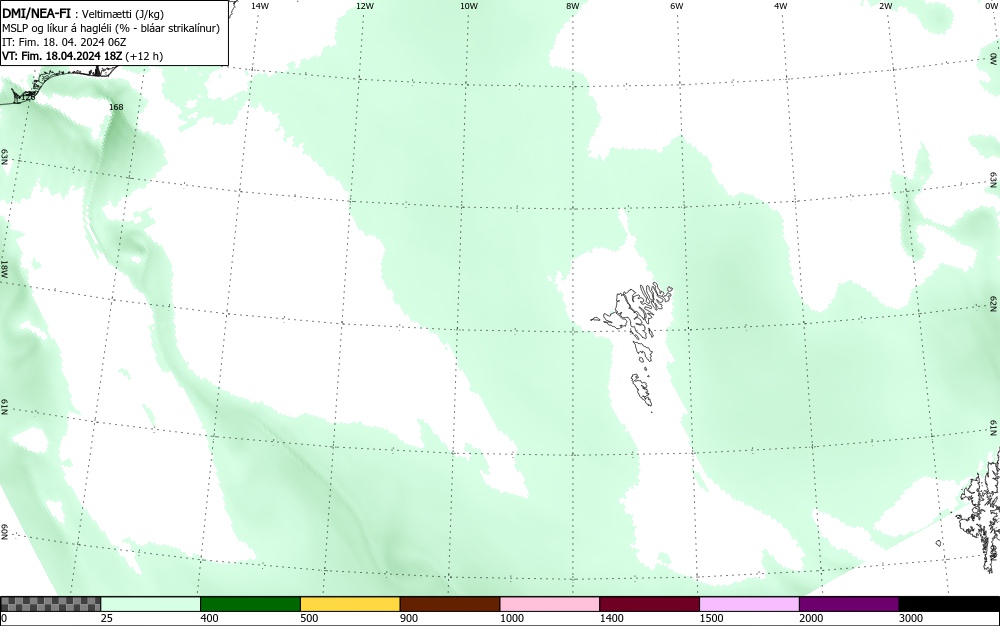Click the legend value "900"

pos(409,618)
